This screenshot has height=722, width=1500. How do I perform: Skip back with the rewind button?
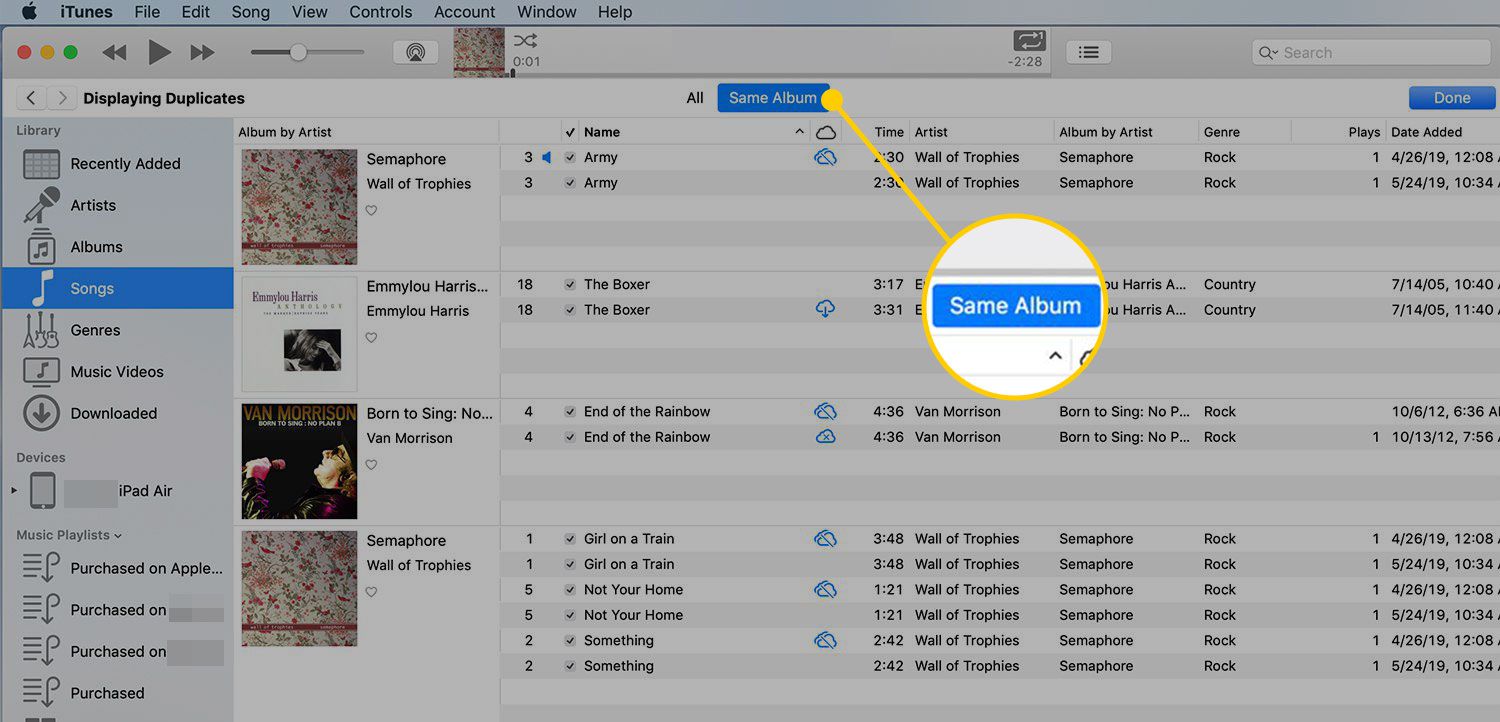[114, 52]
